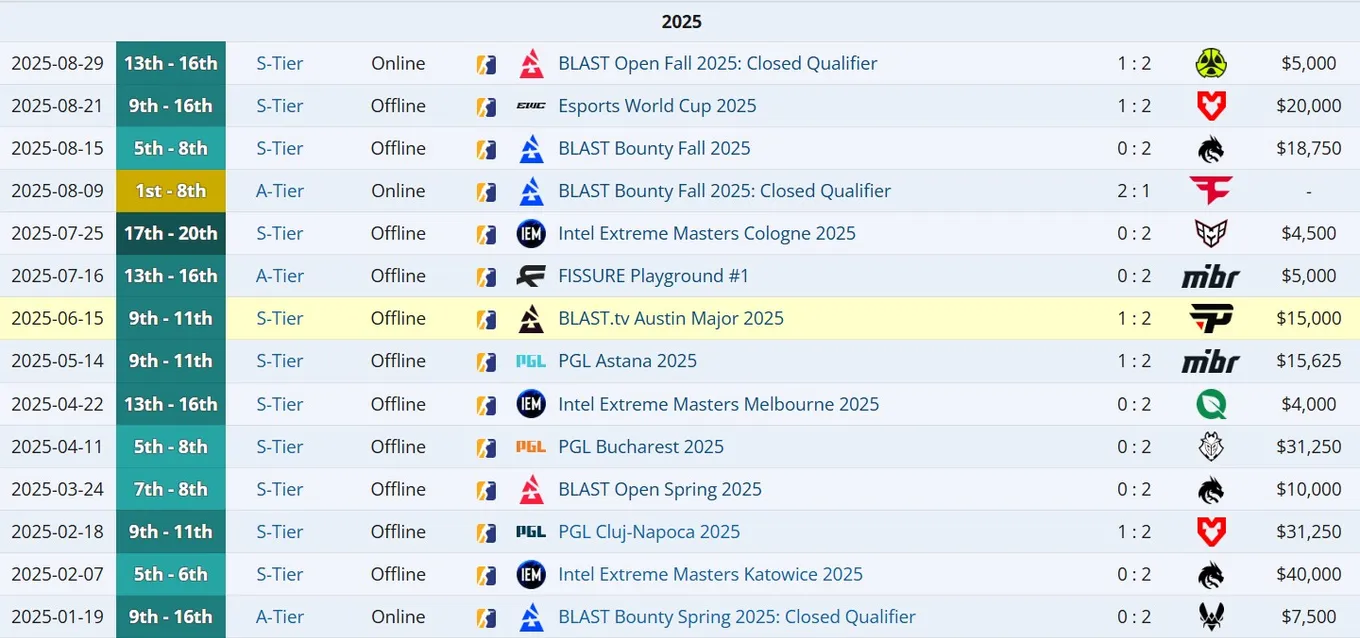Click opponent team logo in 2025-08-29 row
1360x638 pixels.
pos(1211,63)
